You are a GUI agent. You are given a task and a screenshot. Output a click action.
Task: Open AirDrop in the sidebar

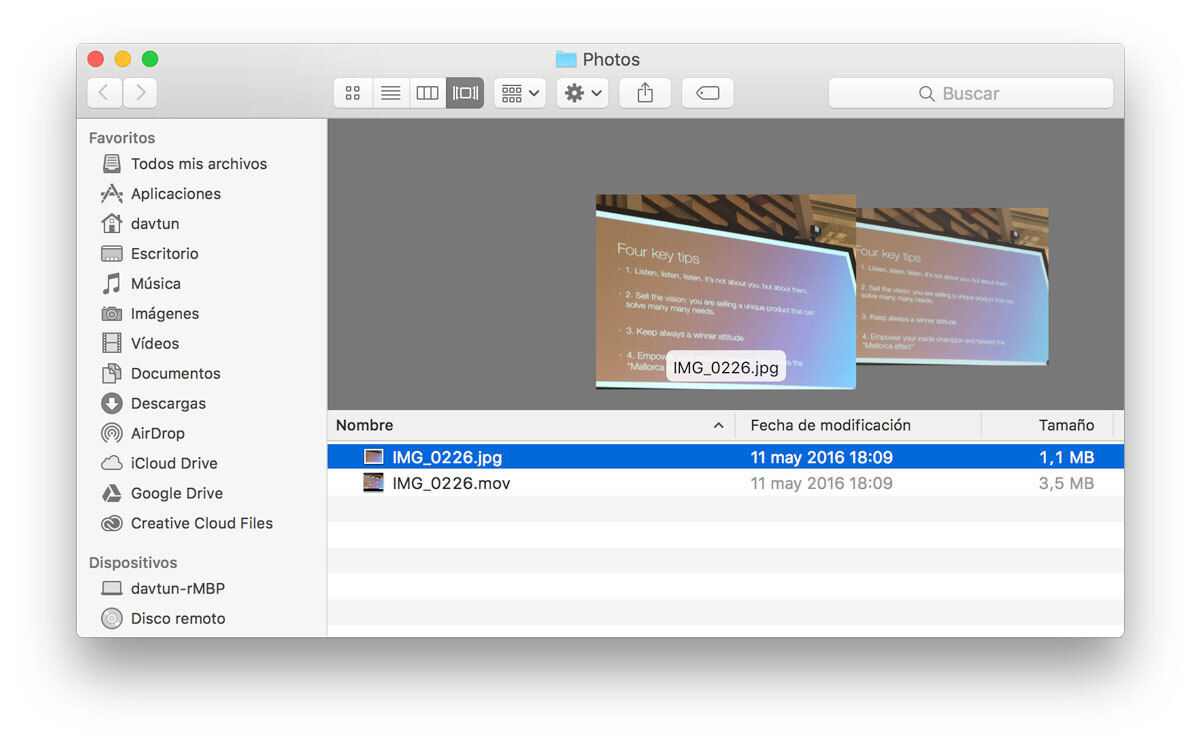tap(157, 433)
